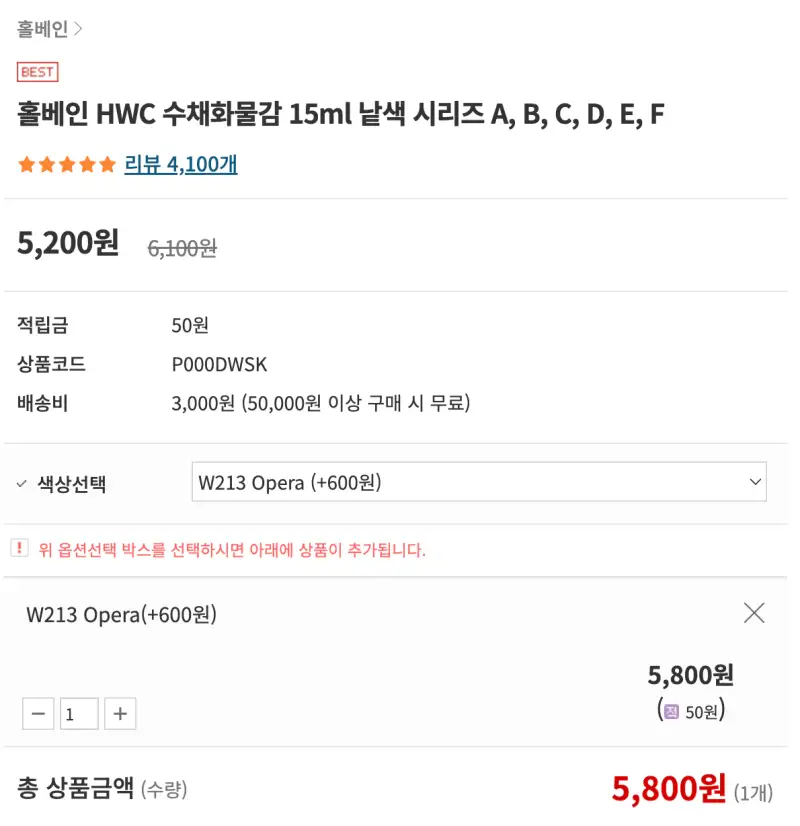Click the purple 적립금 point icon
The width and height of the screenshot is (800, 826).
[672, 712]
